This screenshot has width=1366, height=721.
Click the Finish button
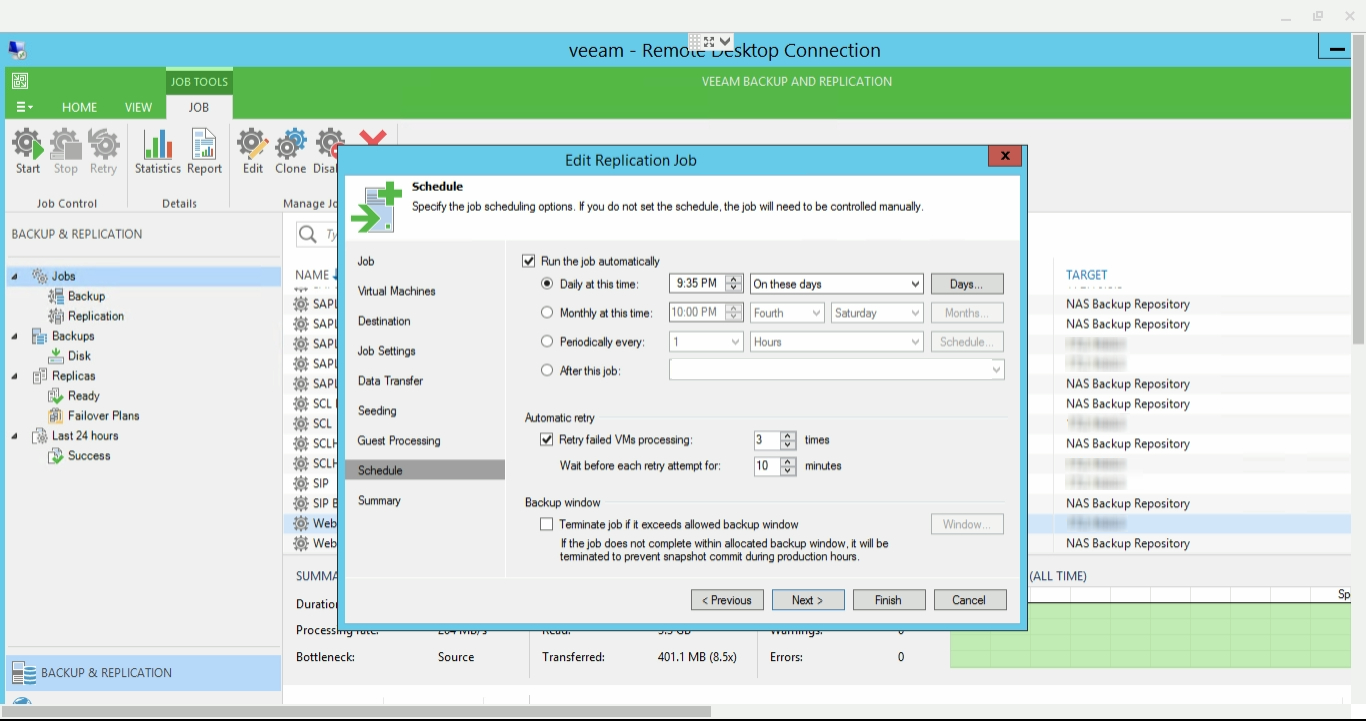[x=888, y=600]
